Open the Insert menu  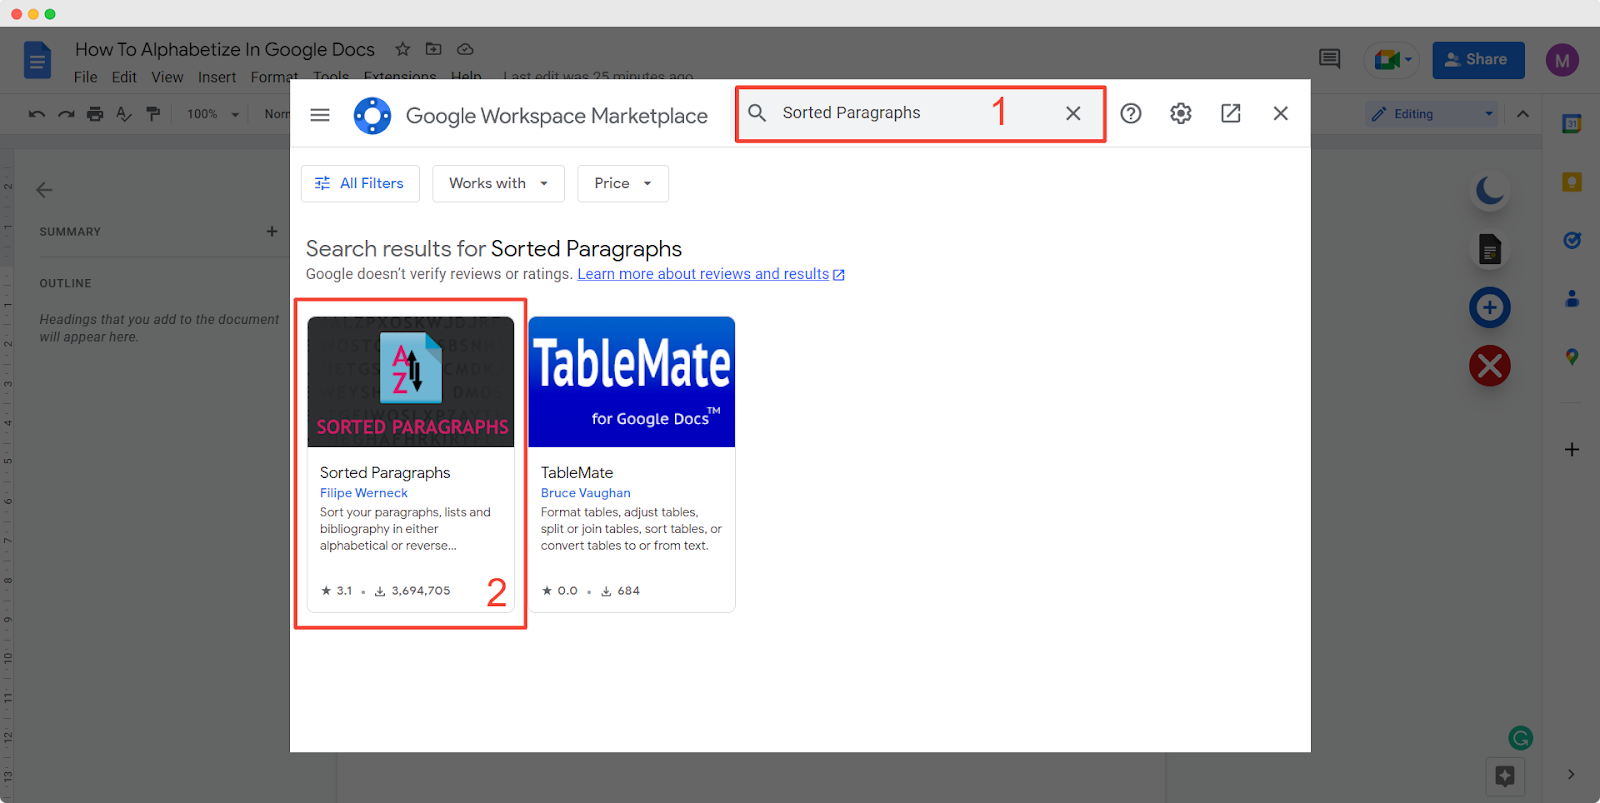[217, 77]
